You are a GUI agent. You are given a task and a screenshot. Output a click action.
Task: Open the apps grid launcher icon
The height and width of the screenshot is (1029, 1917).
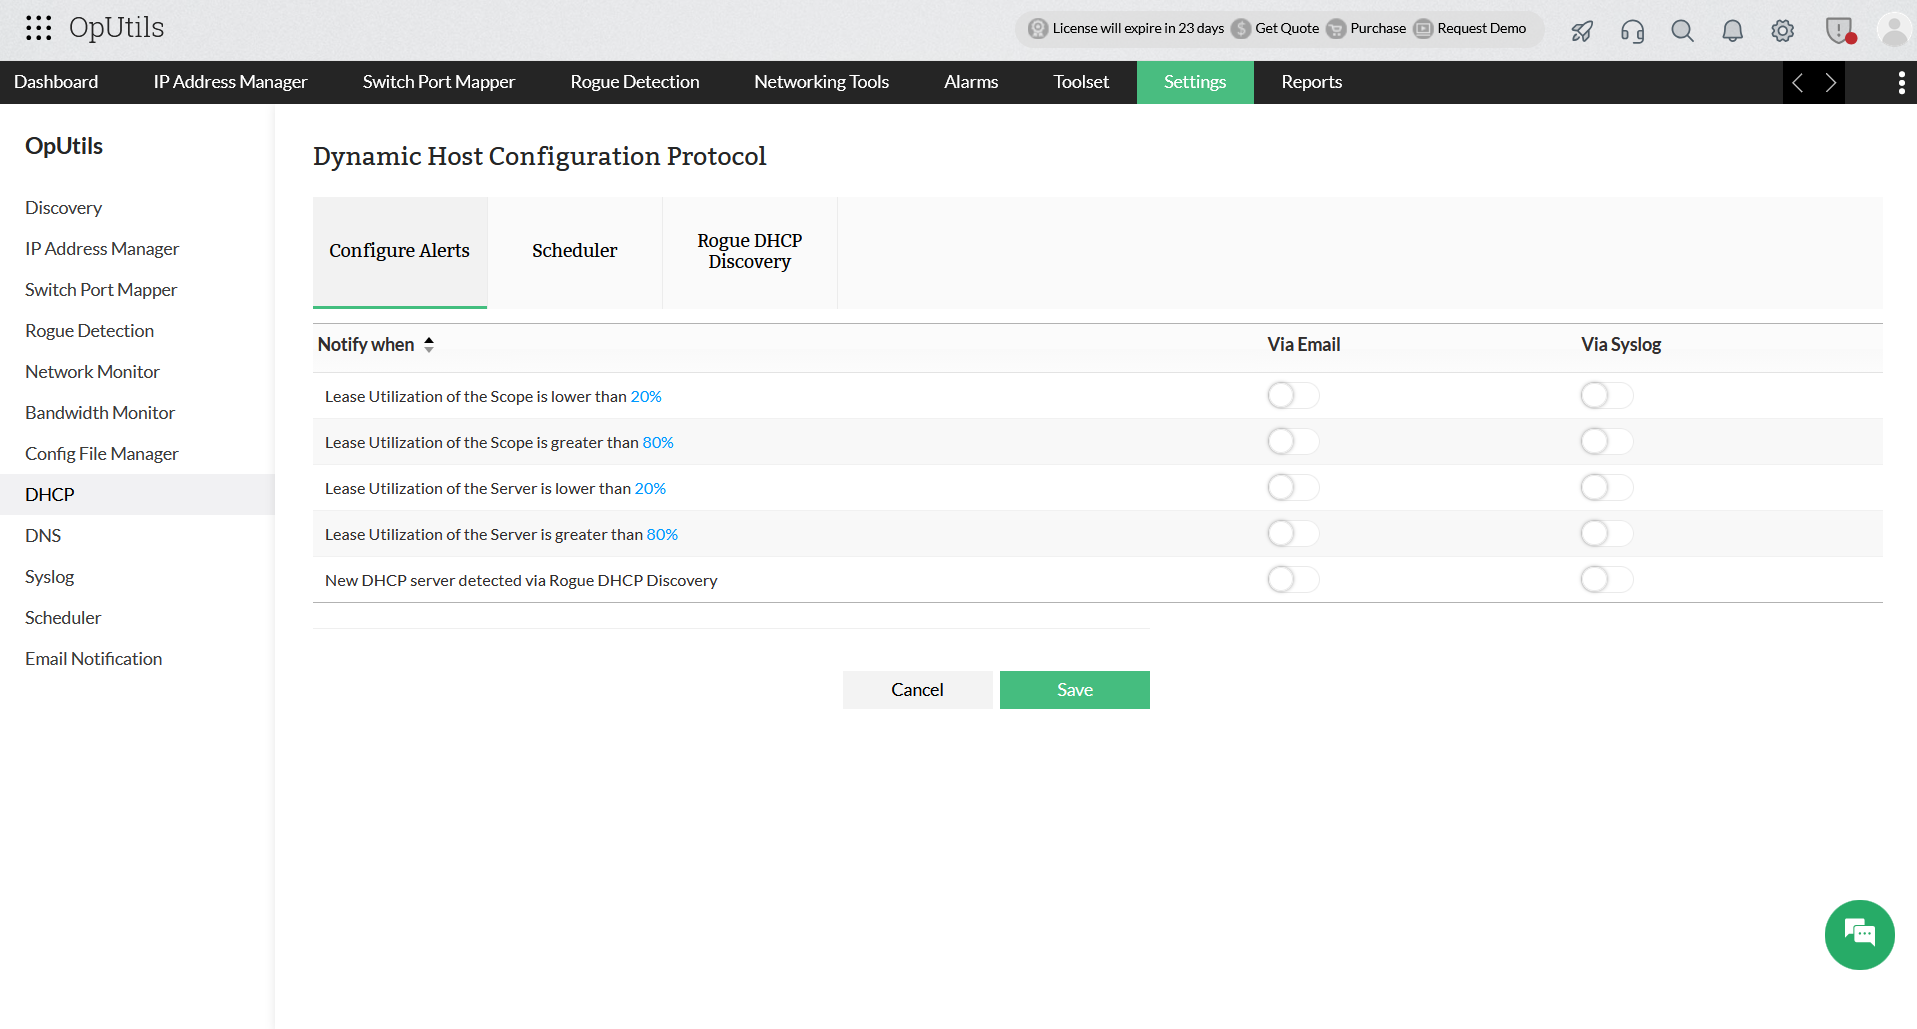[x=39, y=28]
